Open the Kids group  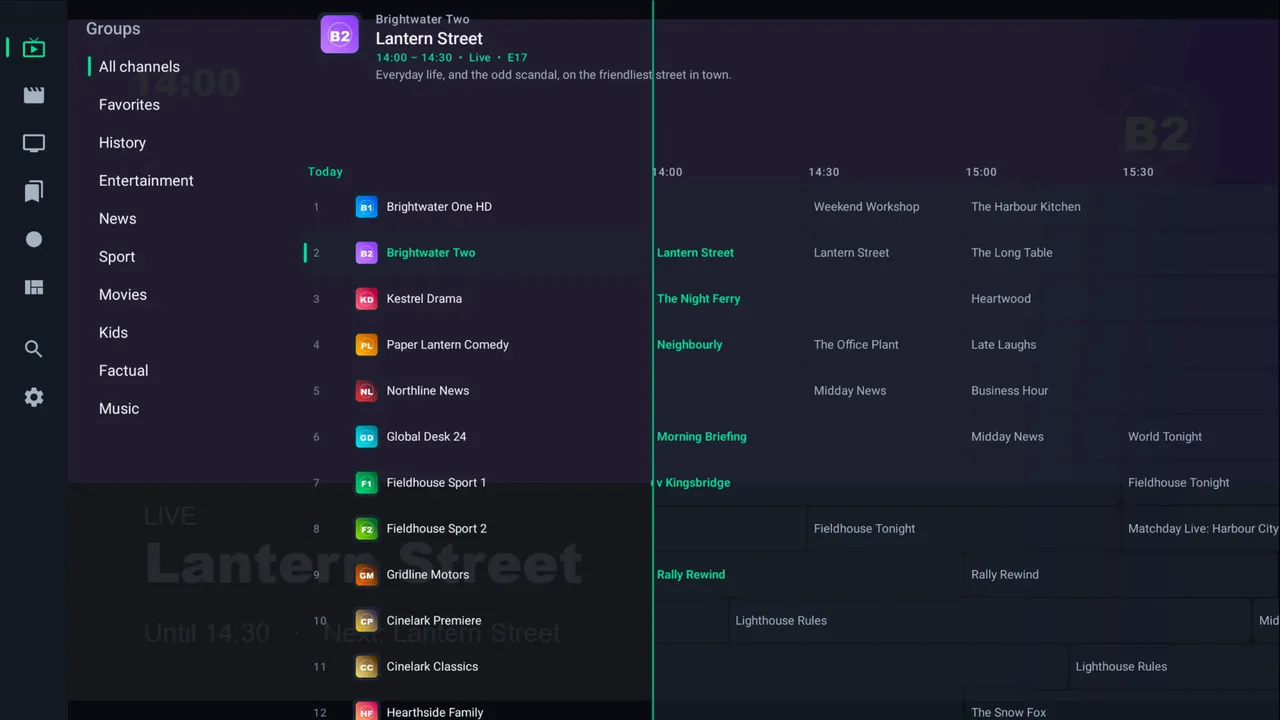(x=113, y=333)
